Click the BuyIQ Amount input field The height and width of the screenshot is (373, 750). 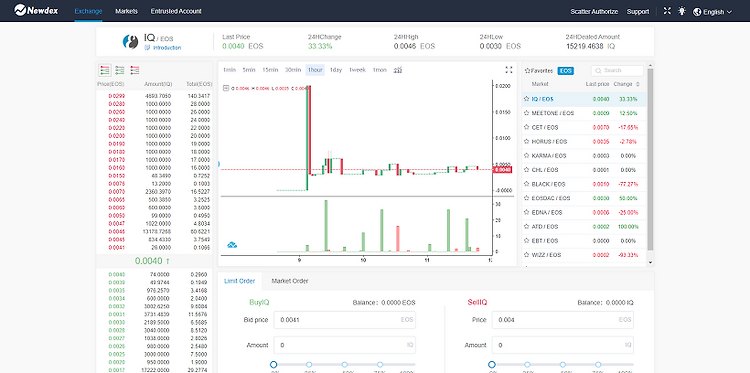tap(344, 345)
